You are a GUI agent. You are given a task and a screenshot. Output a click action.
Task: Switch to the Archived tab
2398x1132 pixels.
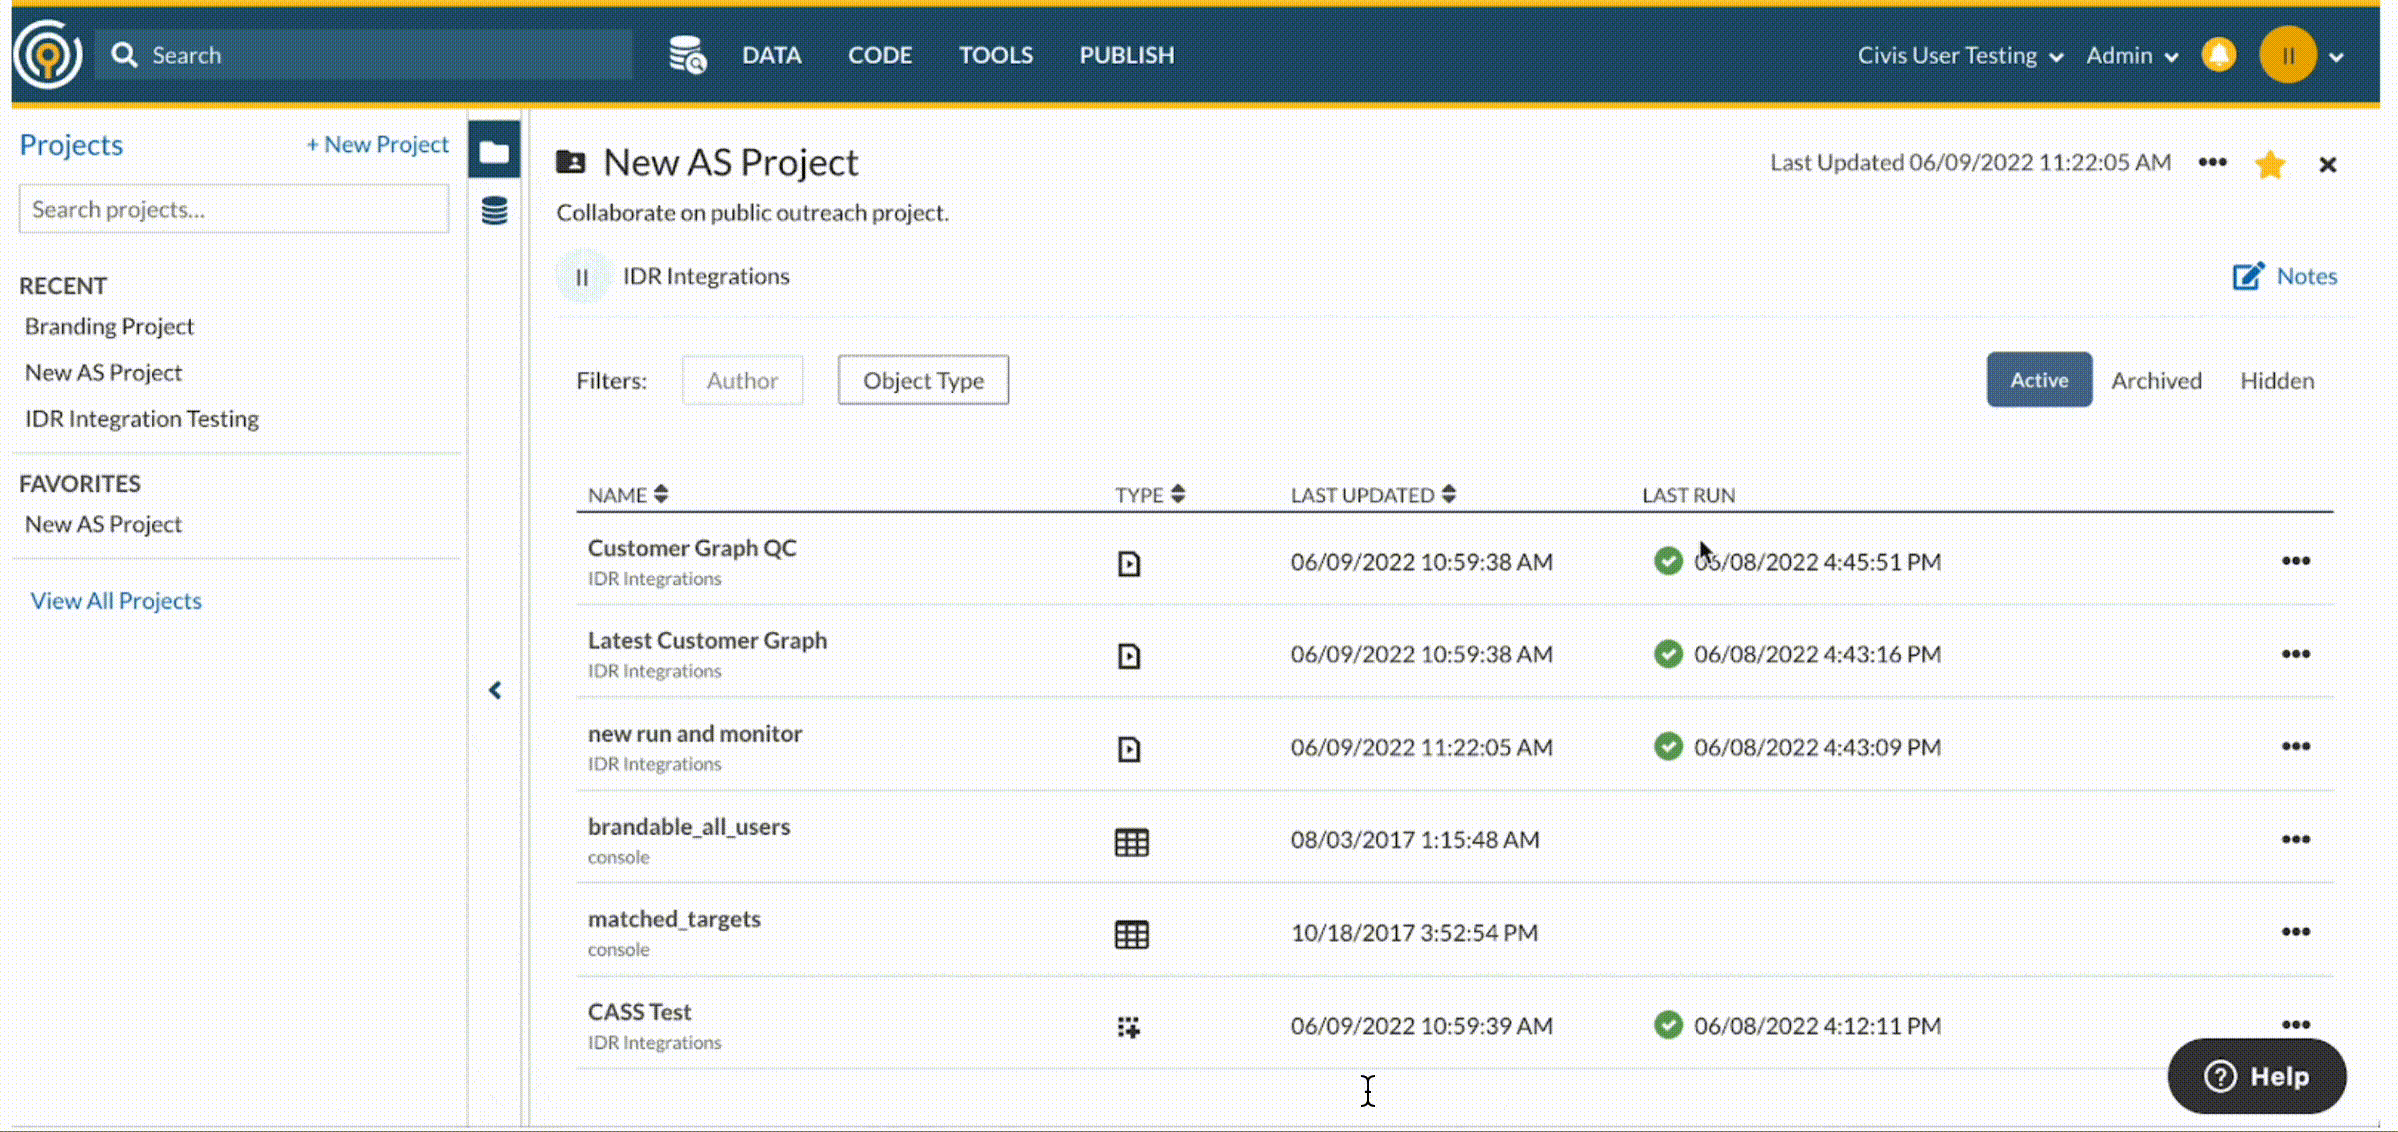point(2156,381)
